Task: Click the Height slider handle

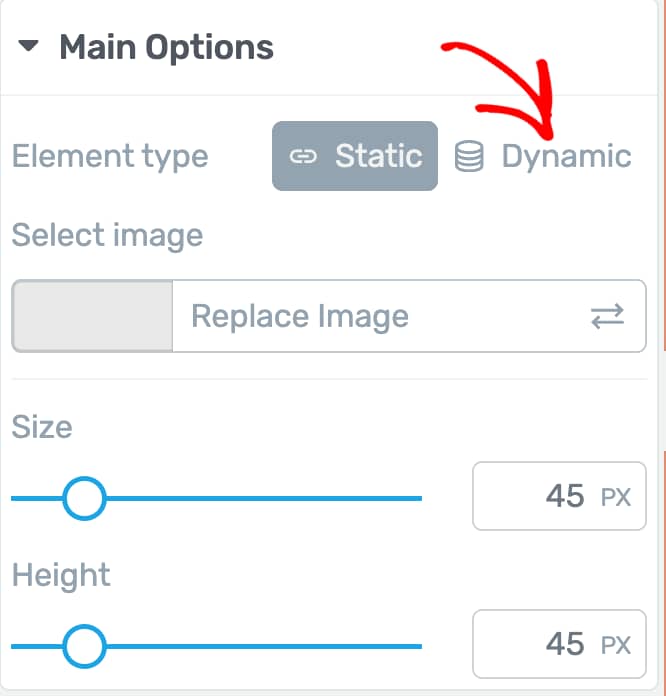Action: click(x=84, y=646)
